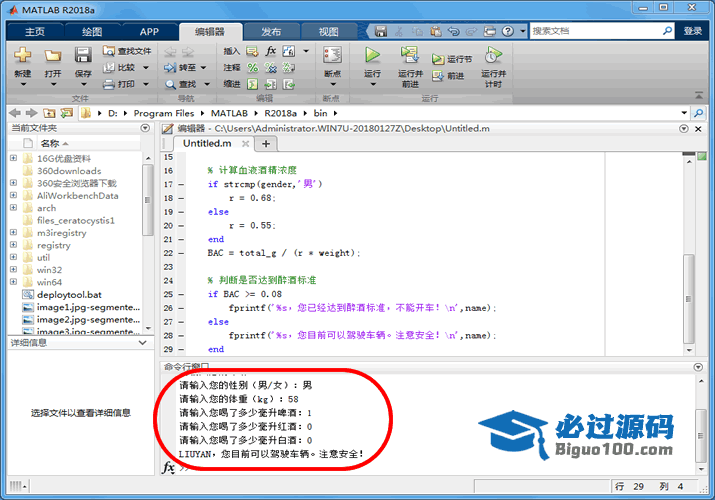Switch to the 发布 (Publish) tab
Image resolution: width=715 pixels, height=500 pixels.
pyautogui.click(x=271, y=31)
